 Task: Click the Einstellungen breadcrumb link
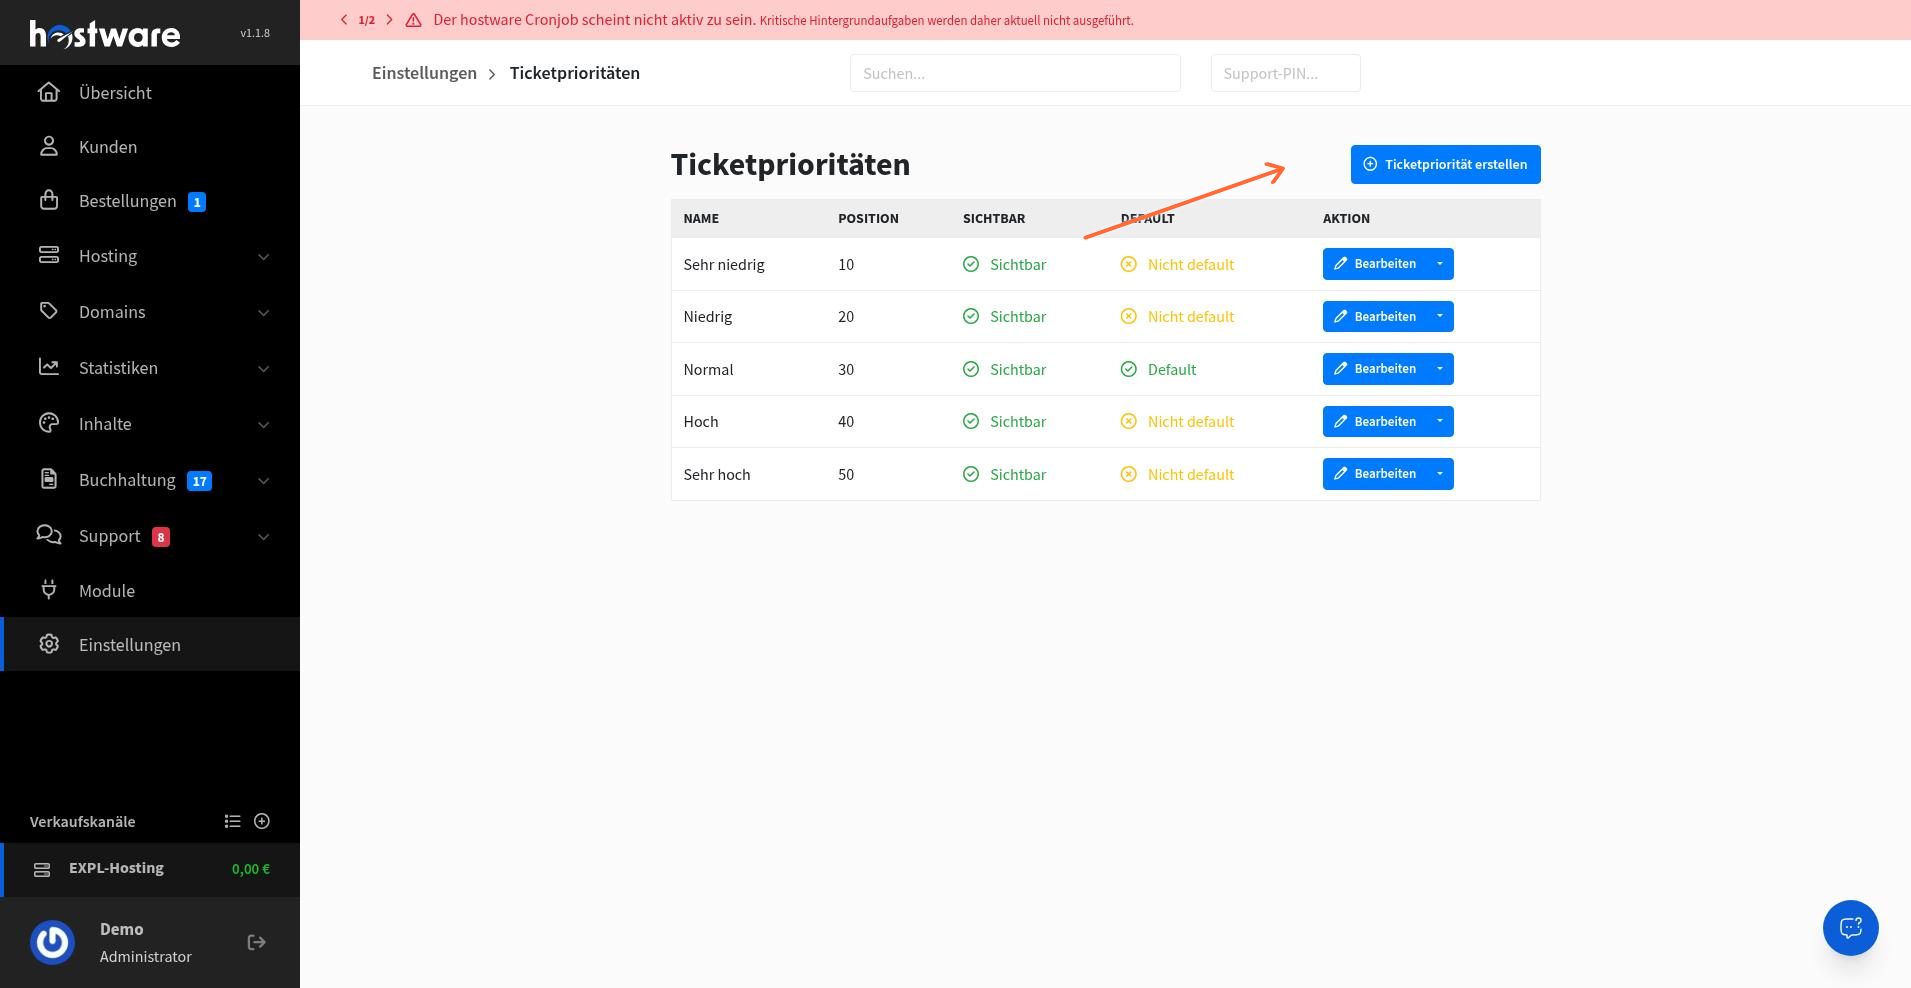[x=424, y=73]
